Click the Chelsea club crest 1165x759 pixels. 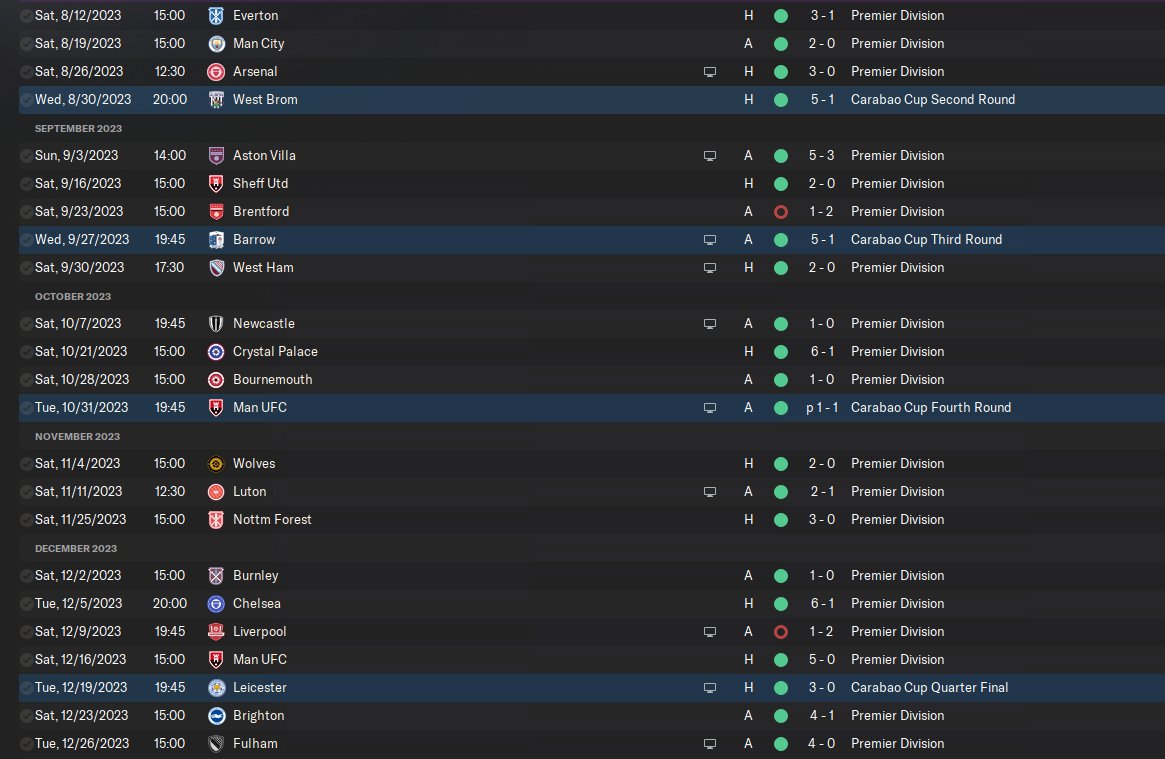point(216,604)
